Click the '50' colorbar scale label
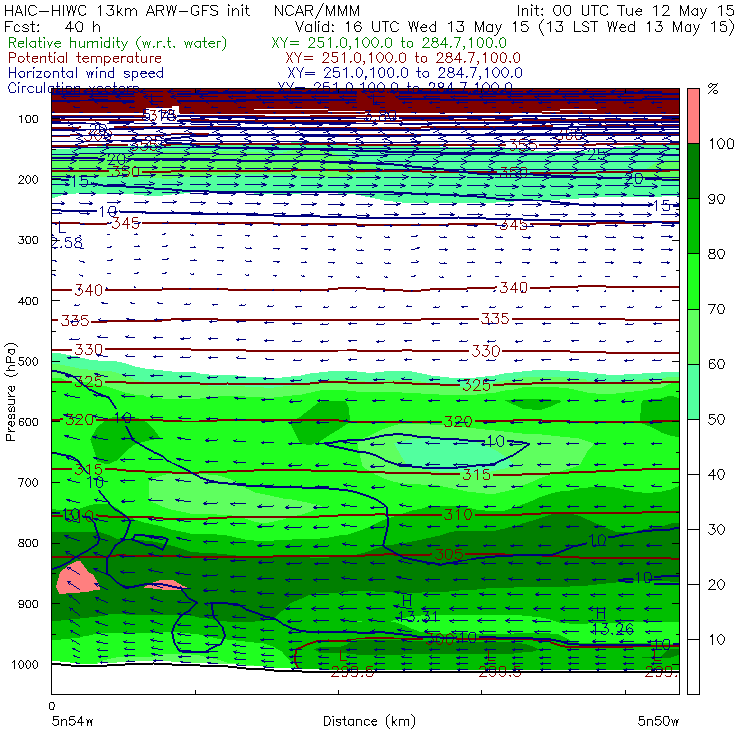 click(716, 419)
